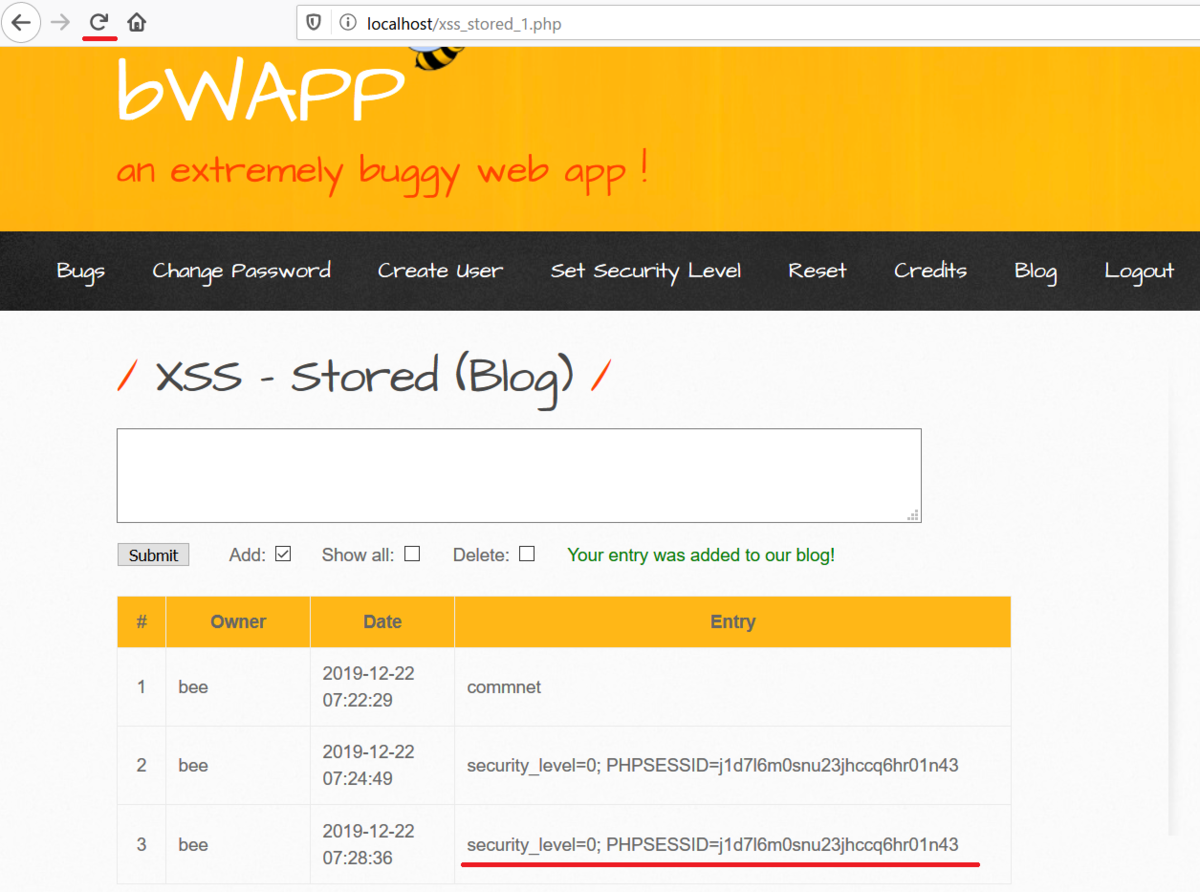Click the bWAPP logo title

tap(260, 90)
